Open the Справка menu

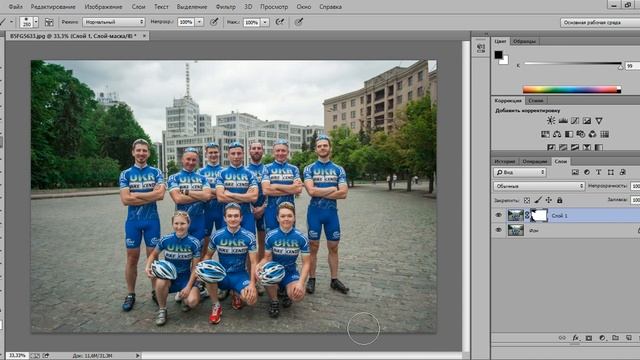pos(330,7)
